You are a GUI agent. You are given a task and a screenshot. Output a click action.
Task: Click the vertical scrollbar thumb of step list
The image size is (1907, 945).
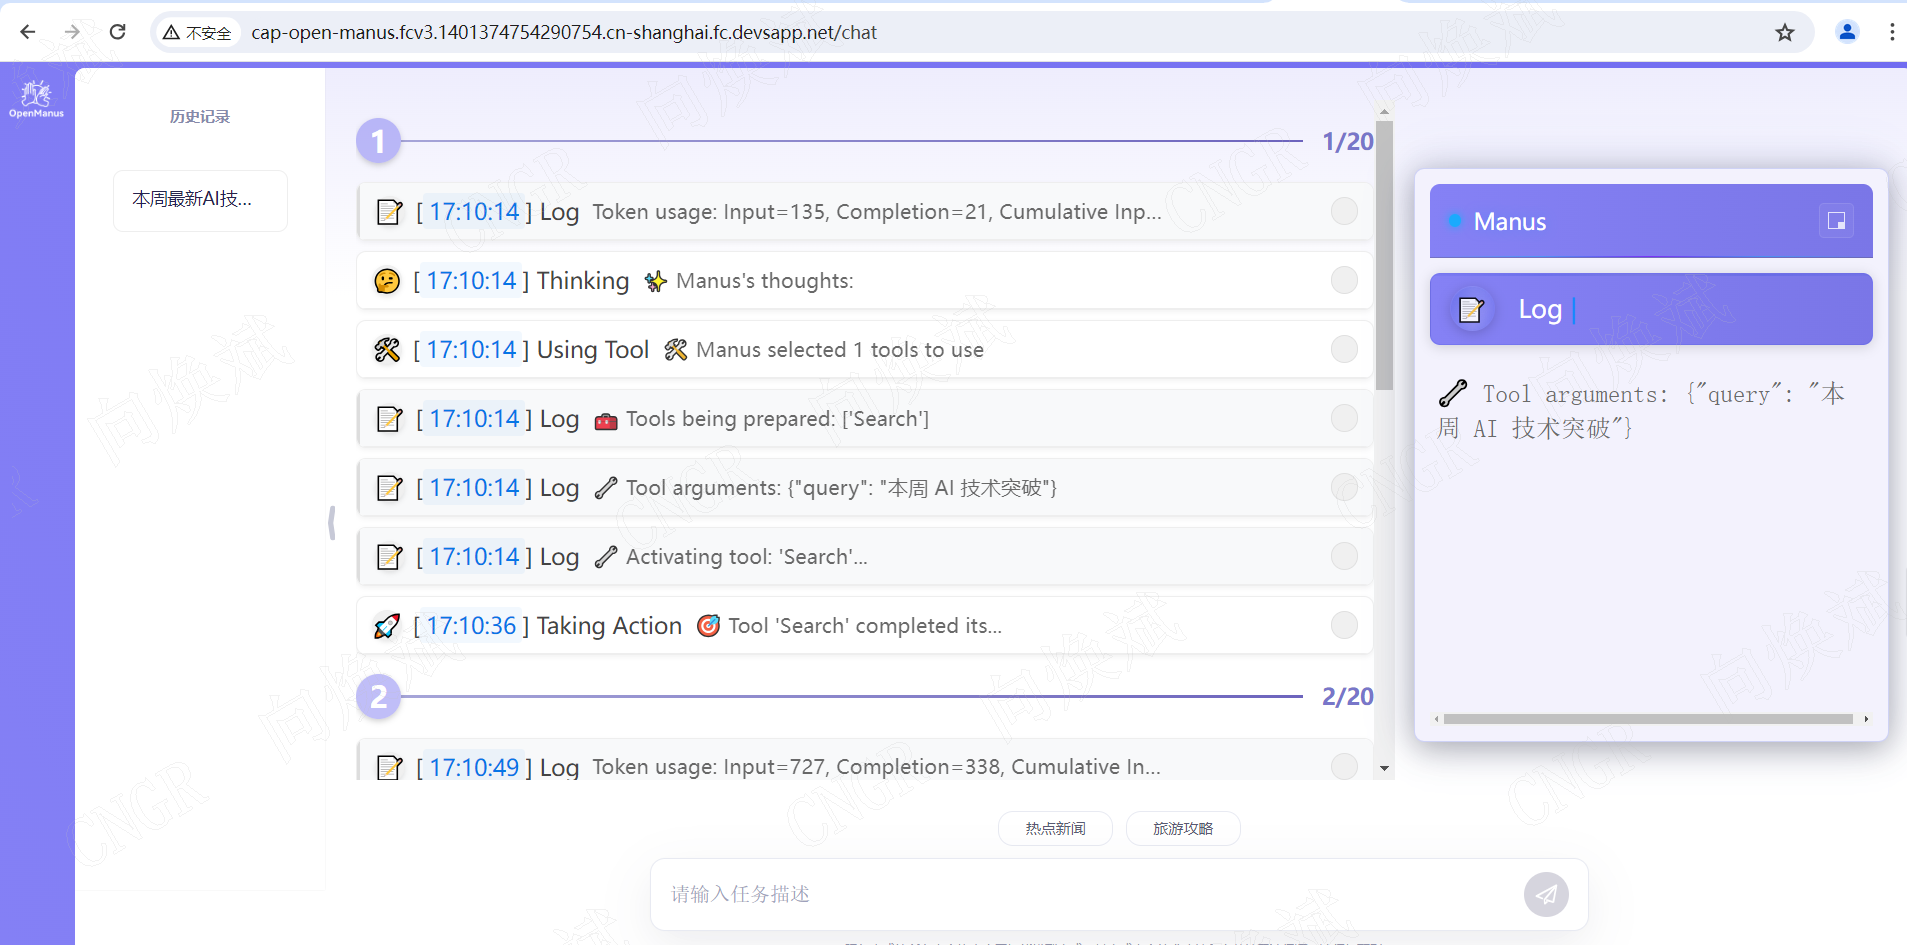[1384, 255]
